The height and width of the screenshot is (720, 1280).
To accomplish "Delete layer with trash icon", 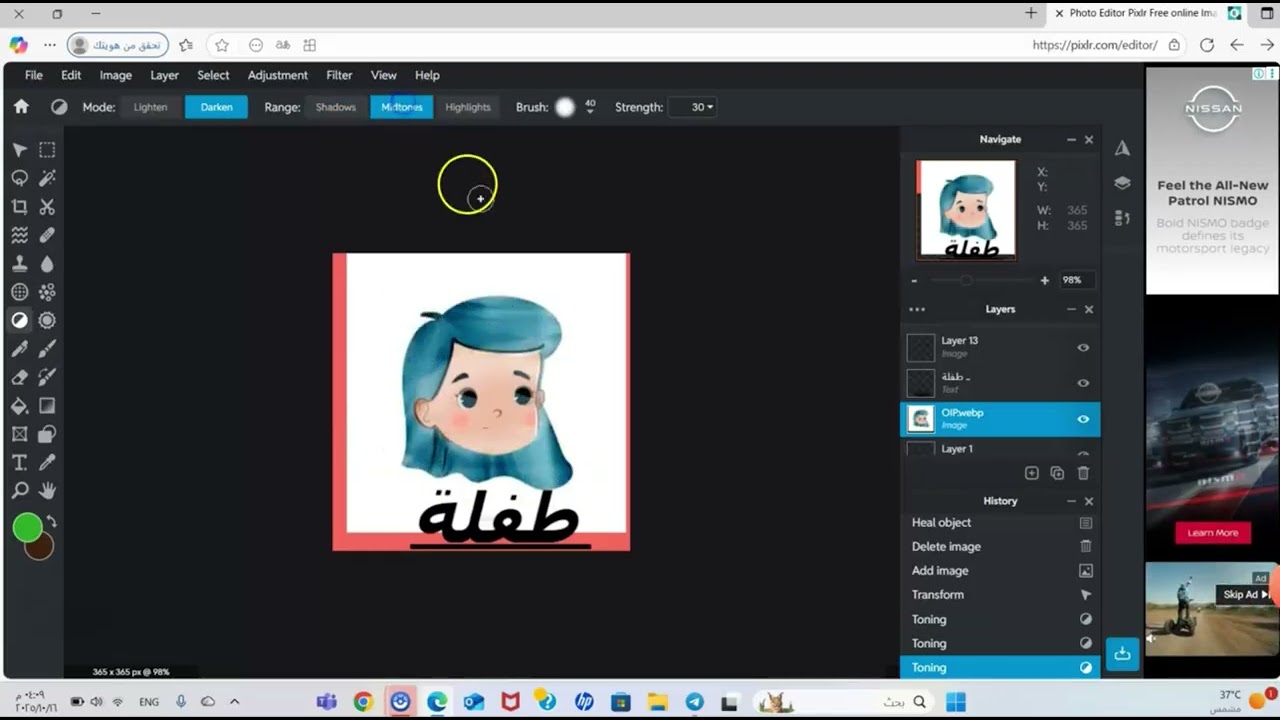I will click(x=1083, y=473).
